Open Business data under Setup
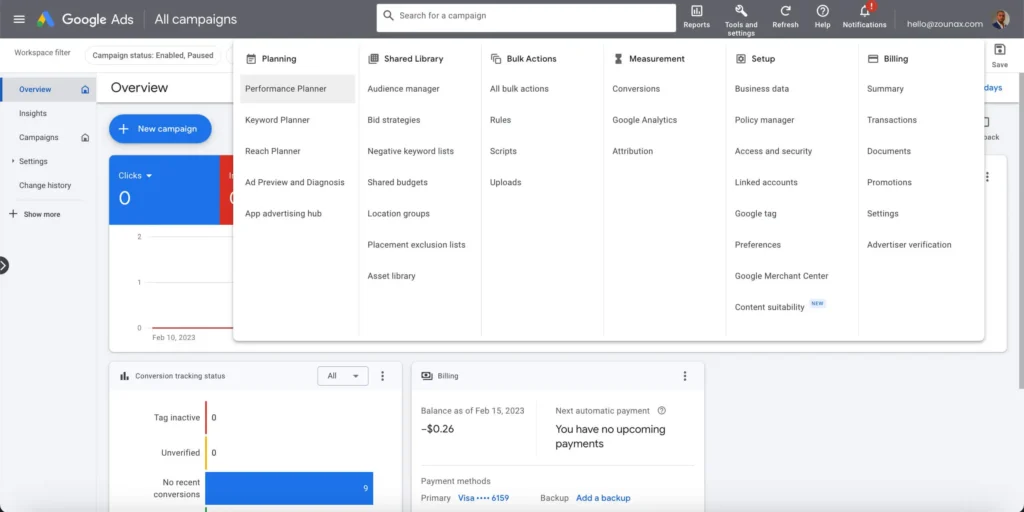The width and height of the screenshot is (1024, 512). coord(761,89)
